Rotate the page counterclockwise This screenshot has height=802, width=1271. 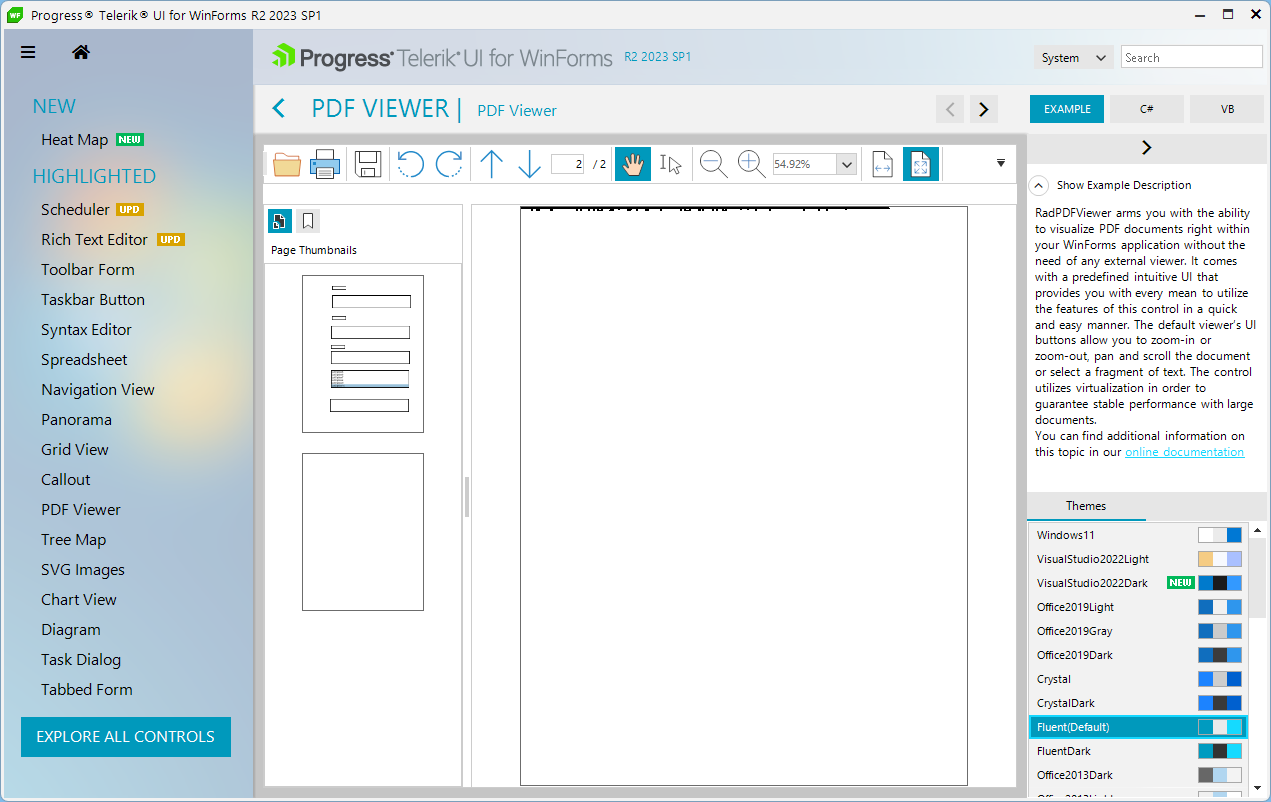[x=410, y=163]
